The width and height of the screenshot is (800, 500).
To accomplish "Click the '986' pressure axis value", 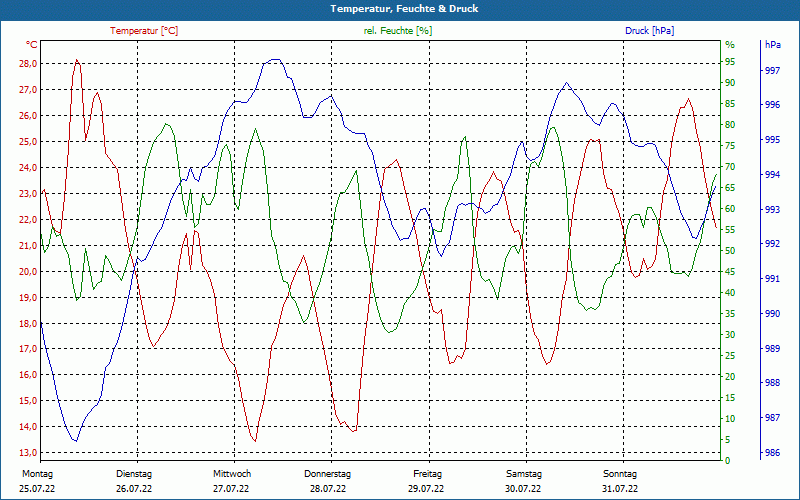I will [x=773, y=453].
